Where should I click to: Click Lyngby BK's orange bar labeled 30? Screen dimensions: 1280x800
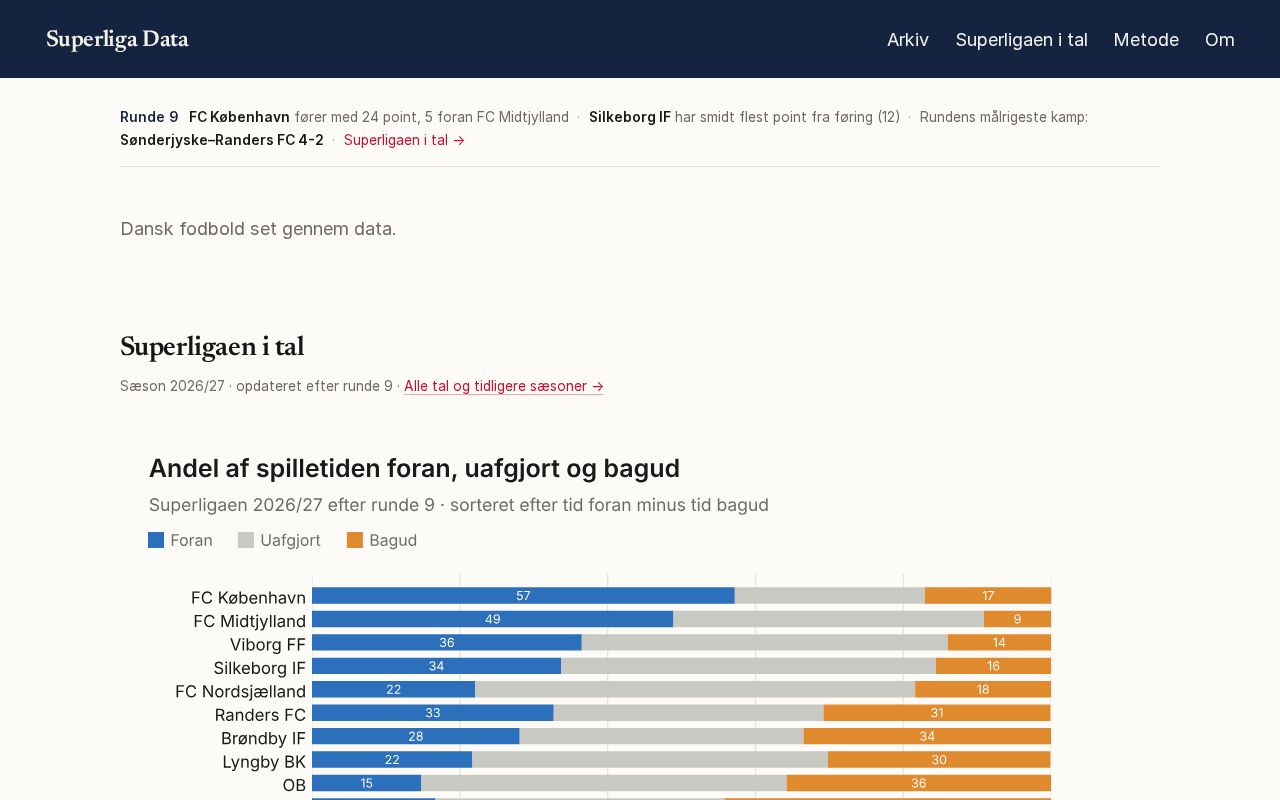(x=939, y=760)
